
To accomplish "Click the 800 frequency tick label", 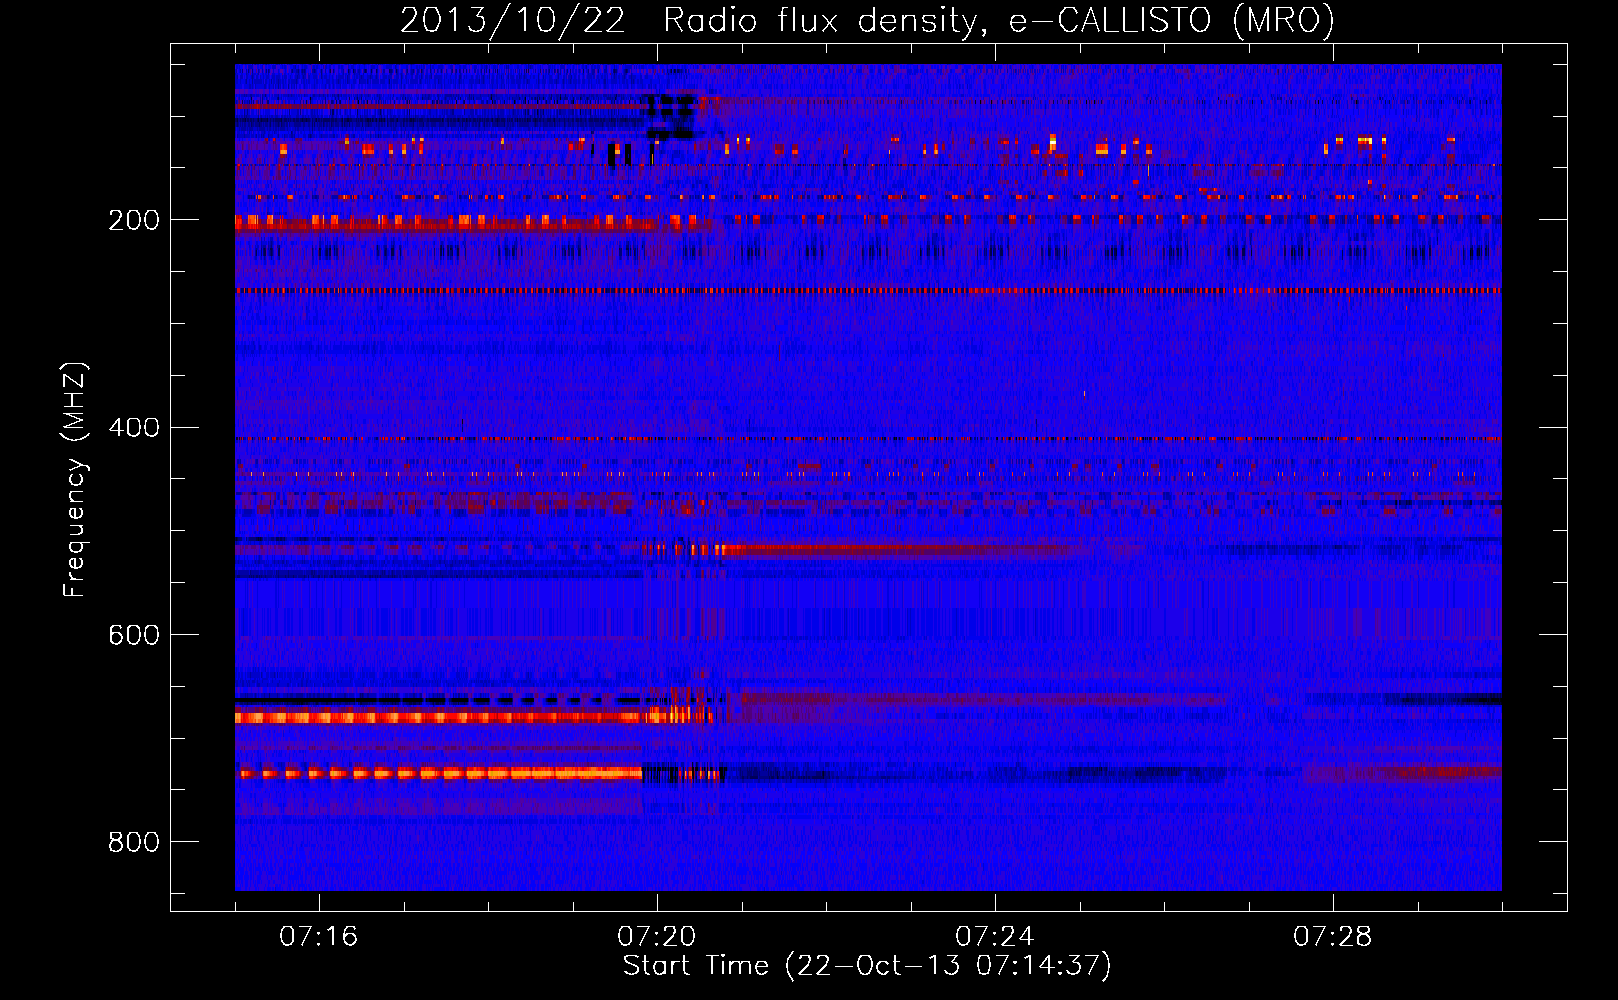I will tap(134, 842).
